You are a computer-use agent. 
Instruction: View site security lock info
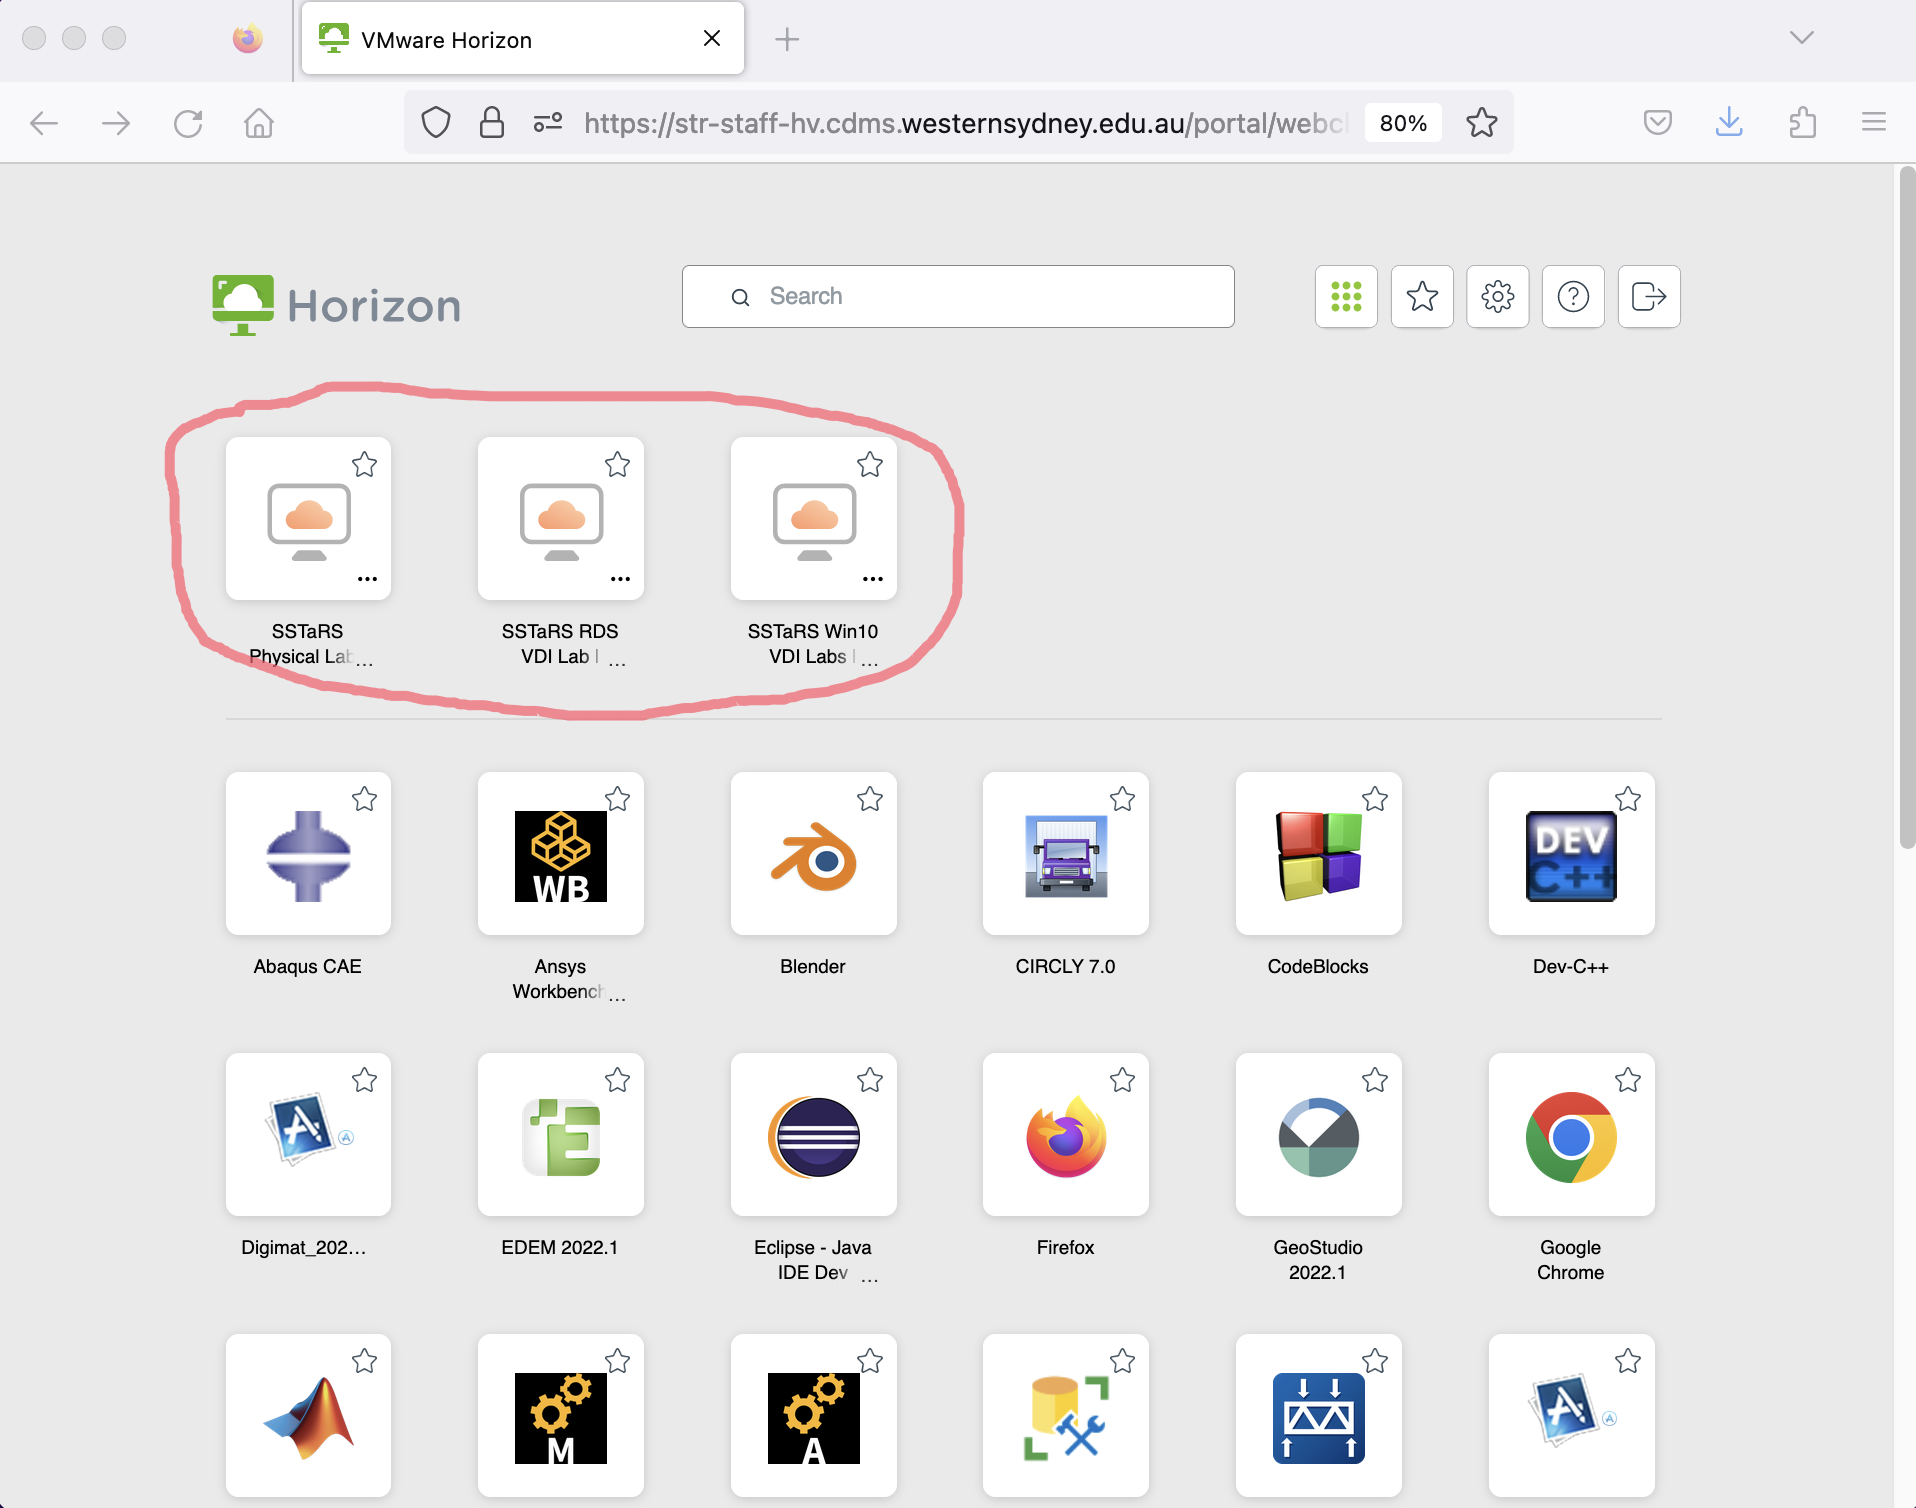(x=491, y=123)
